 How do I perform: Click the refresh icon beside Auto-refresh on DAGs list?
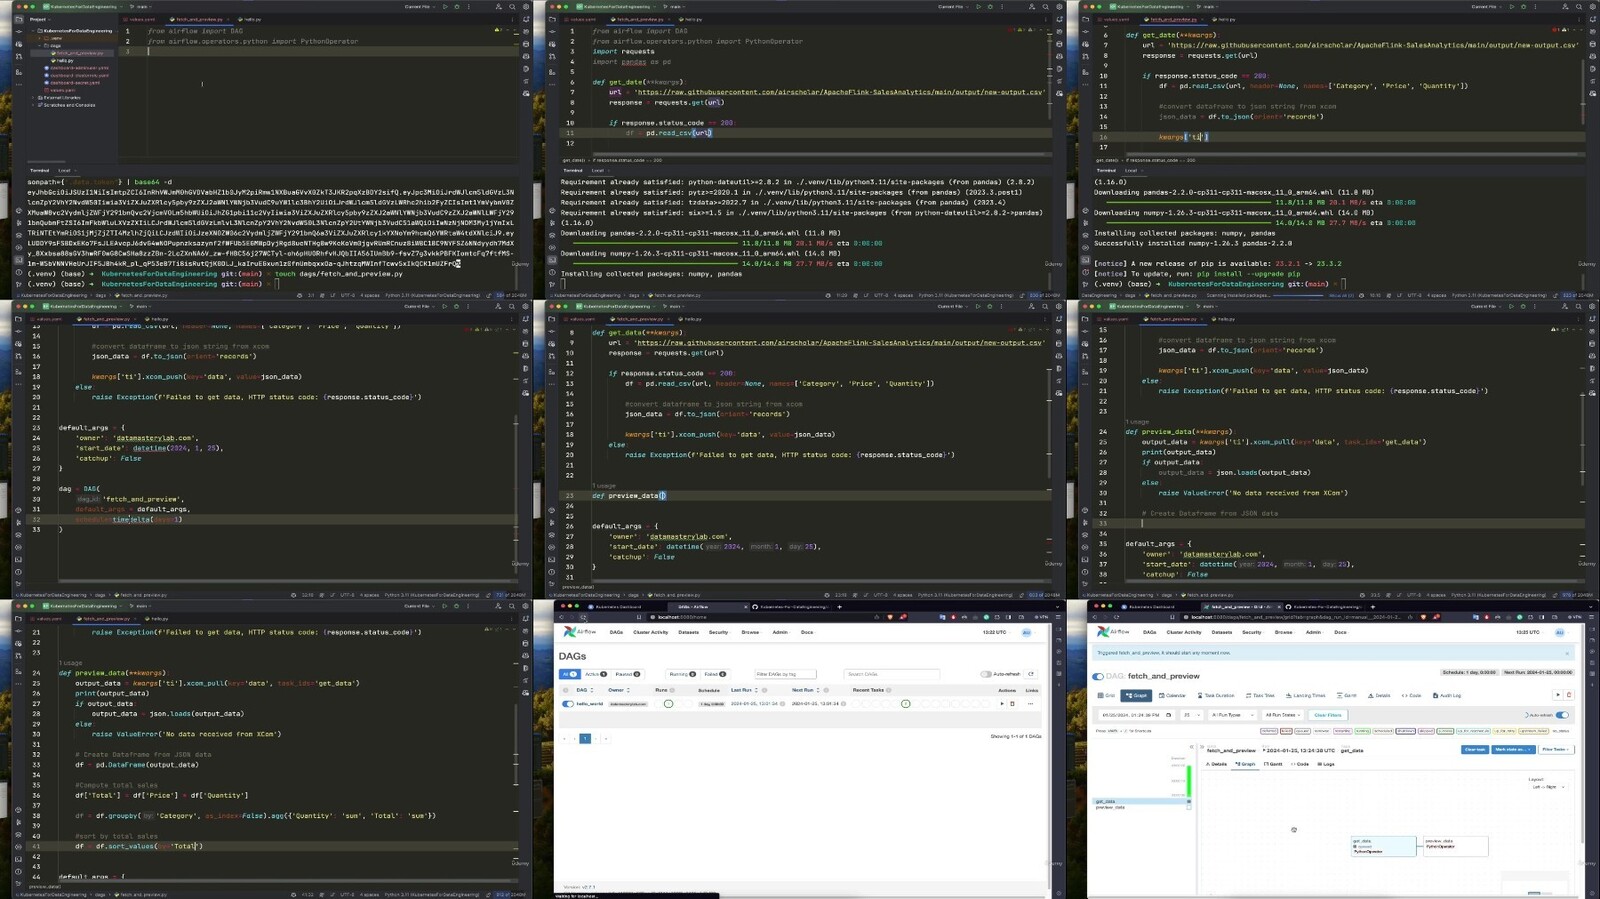[1031, 674]
